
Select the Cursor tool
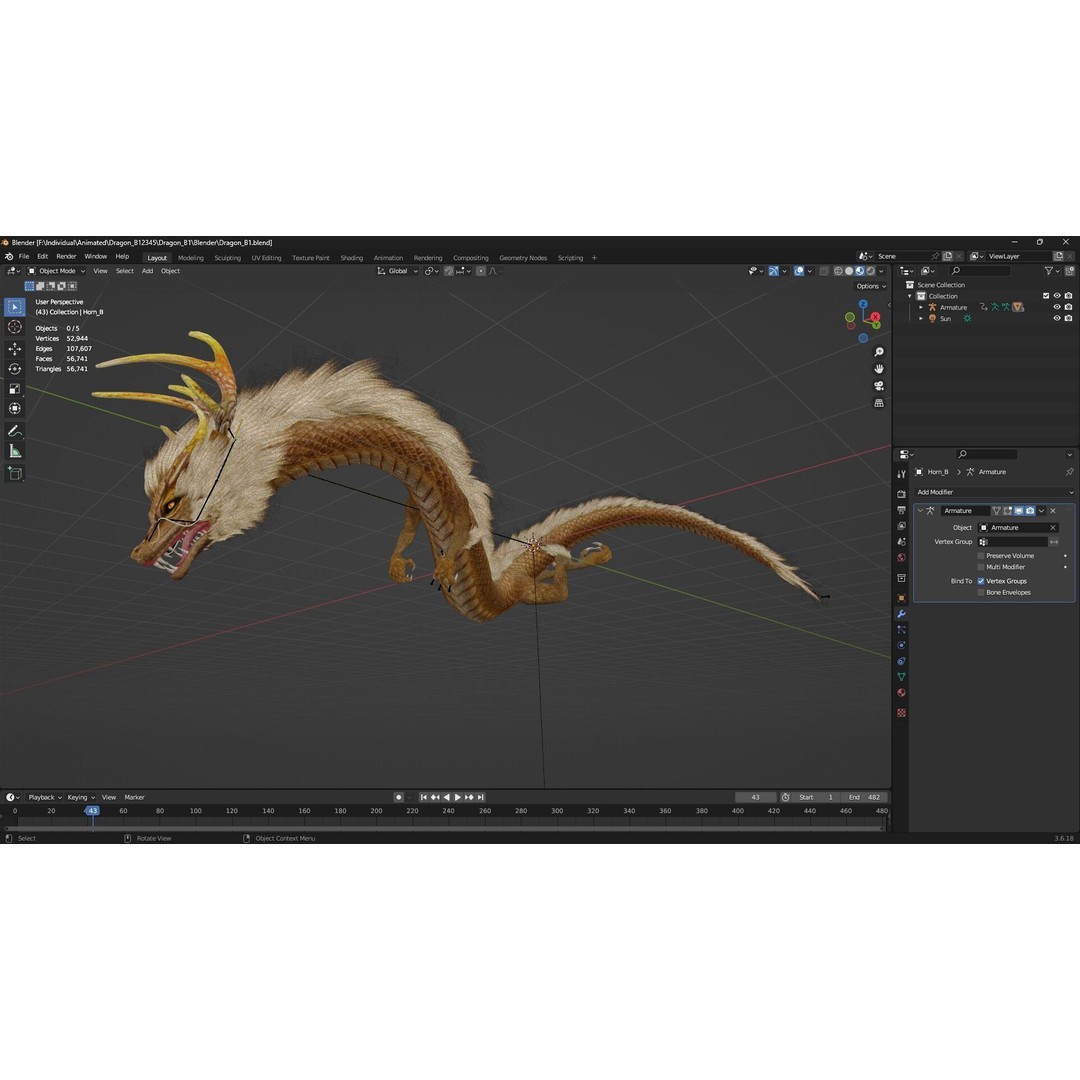[14, 327]
